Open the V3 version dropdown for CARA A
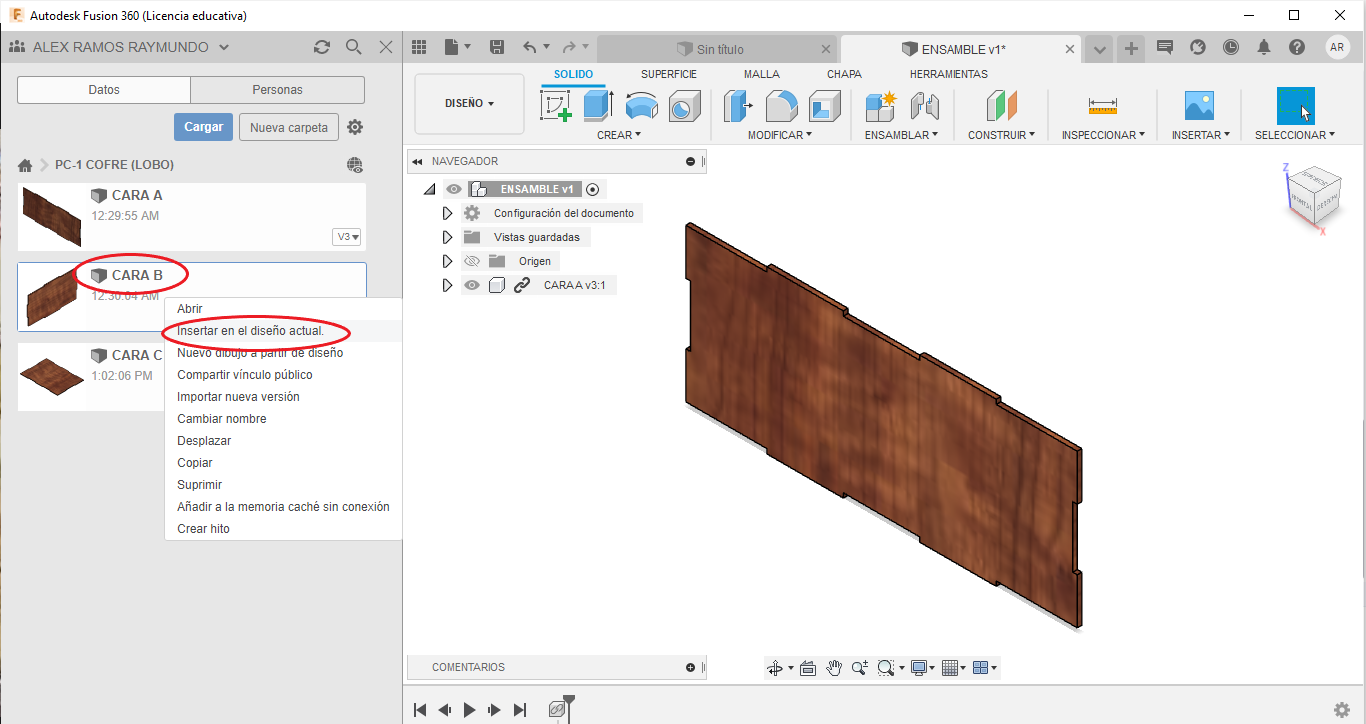 click(x=348, y=237)
